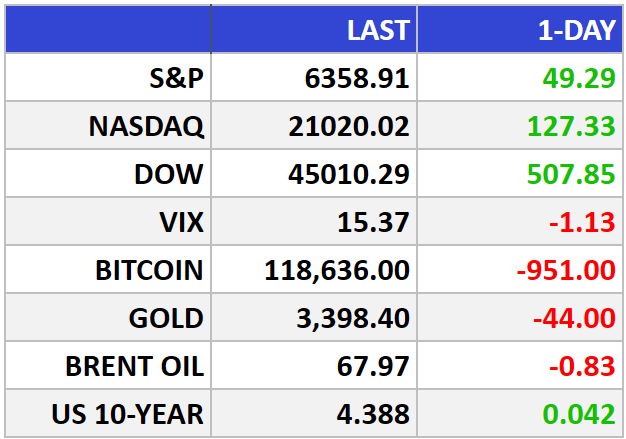626x439 pixels.
Task: Select the BITCOIN row label
Action: tap(149, 270)
